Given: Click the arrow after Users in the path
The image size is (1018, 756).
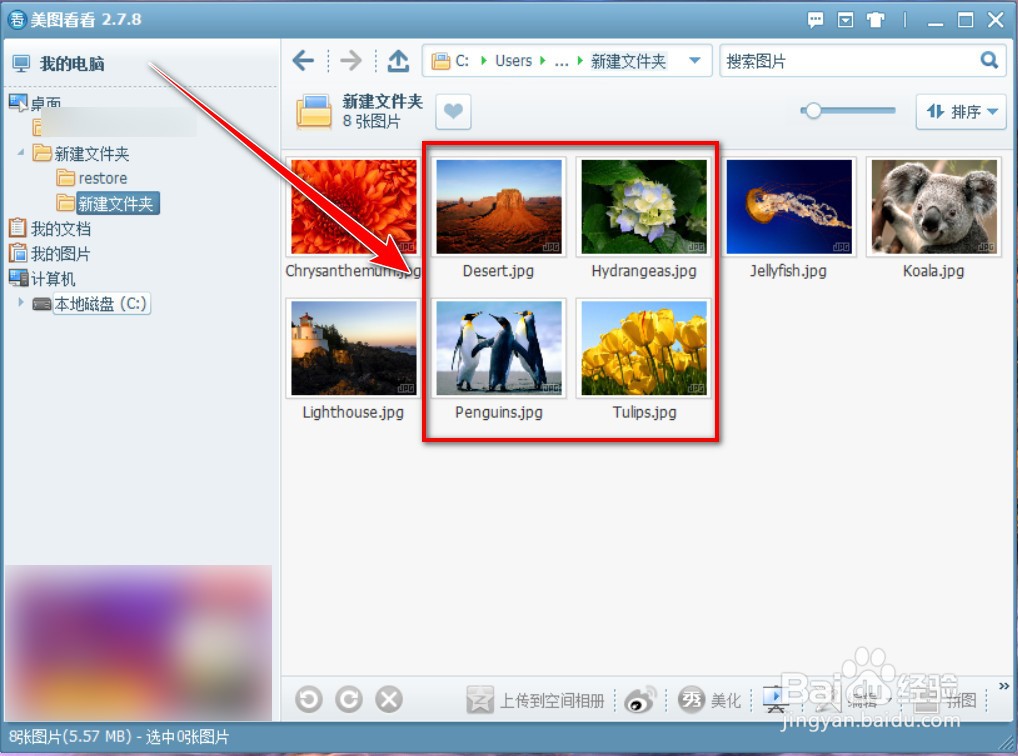Looking at the screenshot, I should (x=543, y=61).
